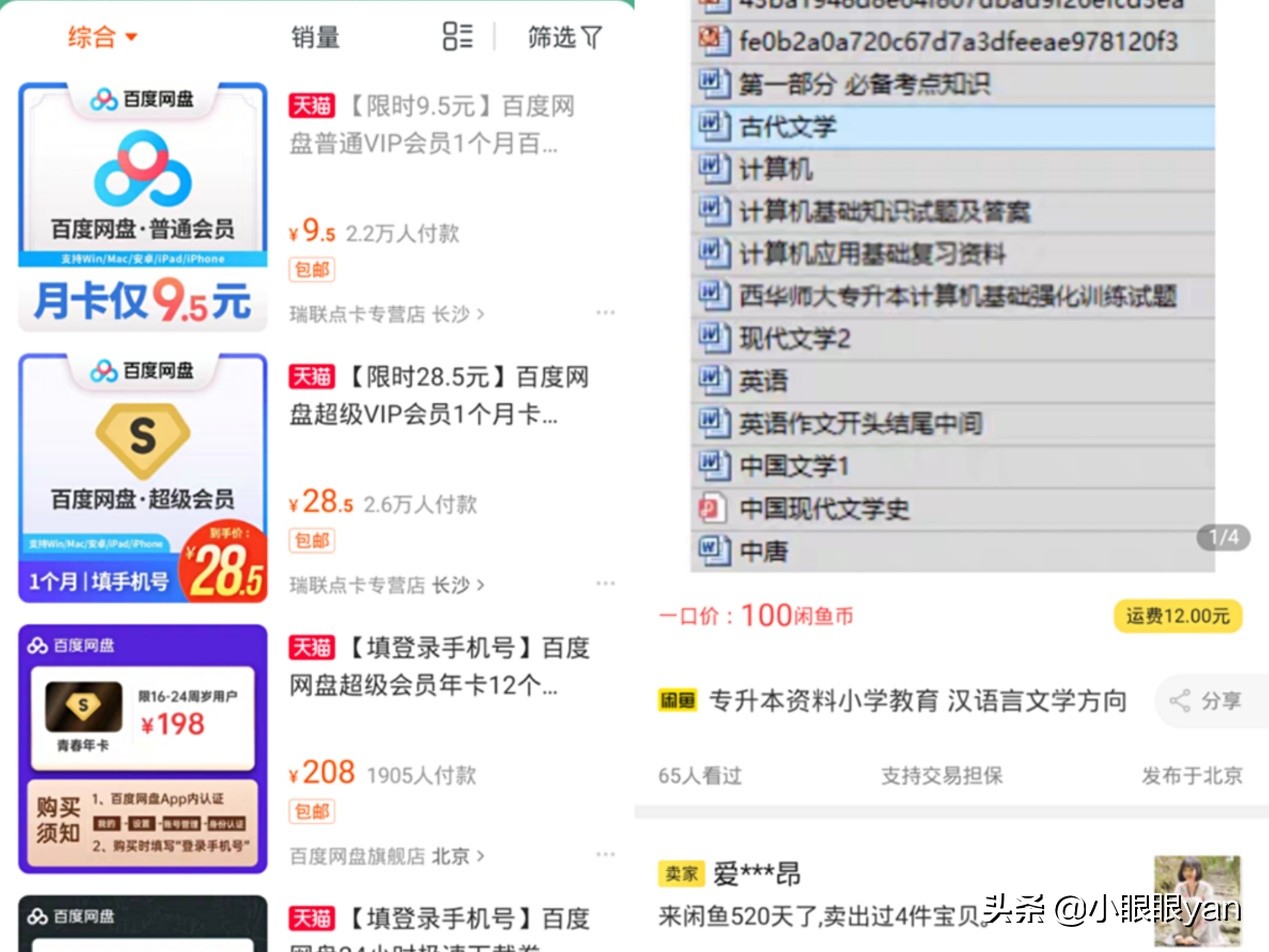Click the image file icon beside fe0b2a0a file
The image size is (1269, 952).
716,42
